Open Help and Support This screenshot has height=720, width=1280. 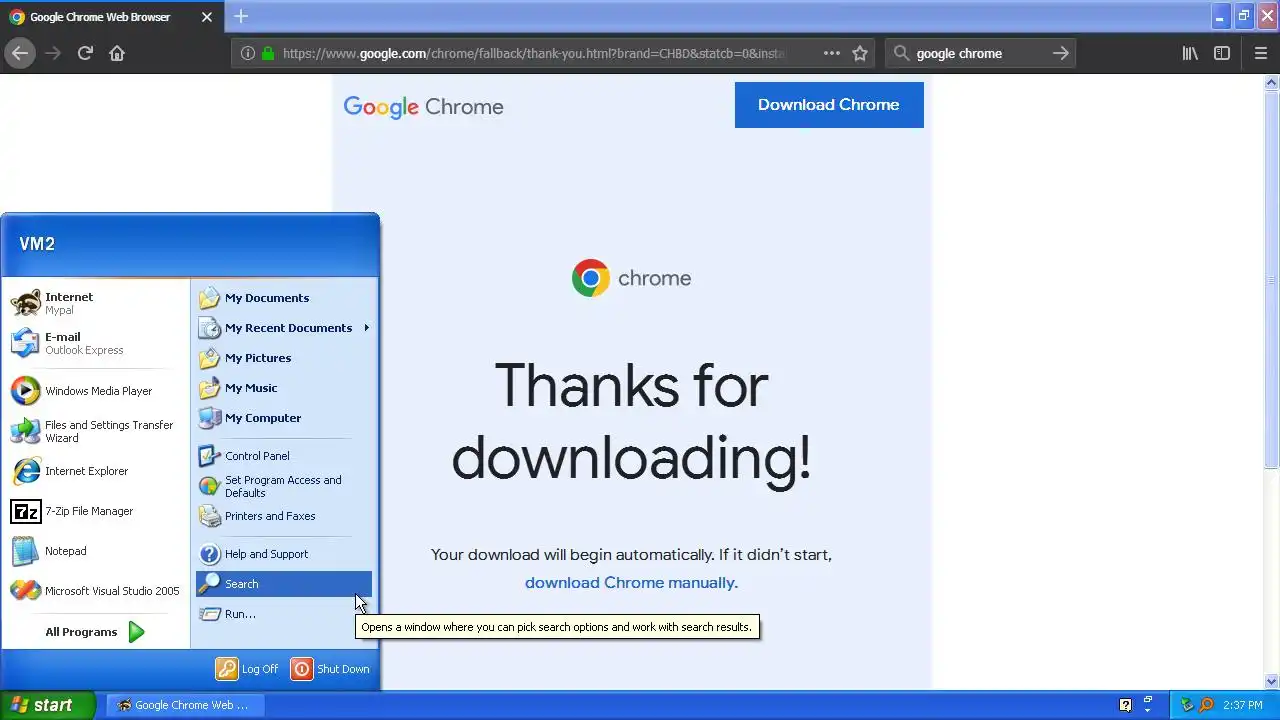coord(284,554)
